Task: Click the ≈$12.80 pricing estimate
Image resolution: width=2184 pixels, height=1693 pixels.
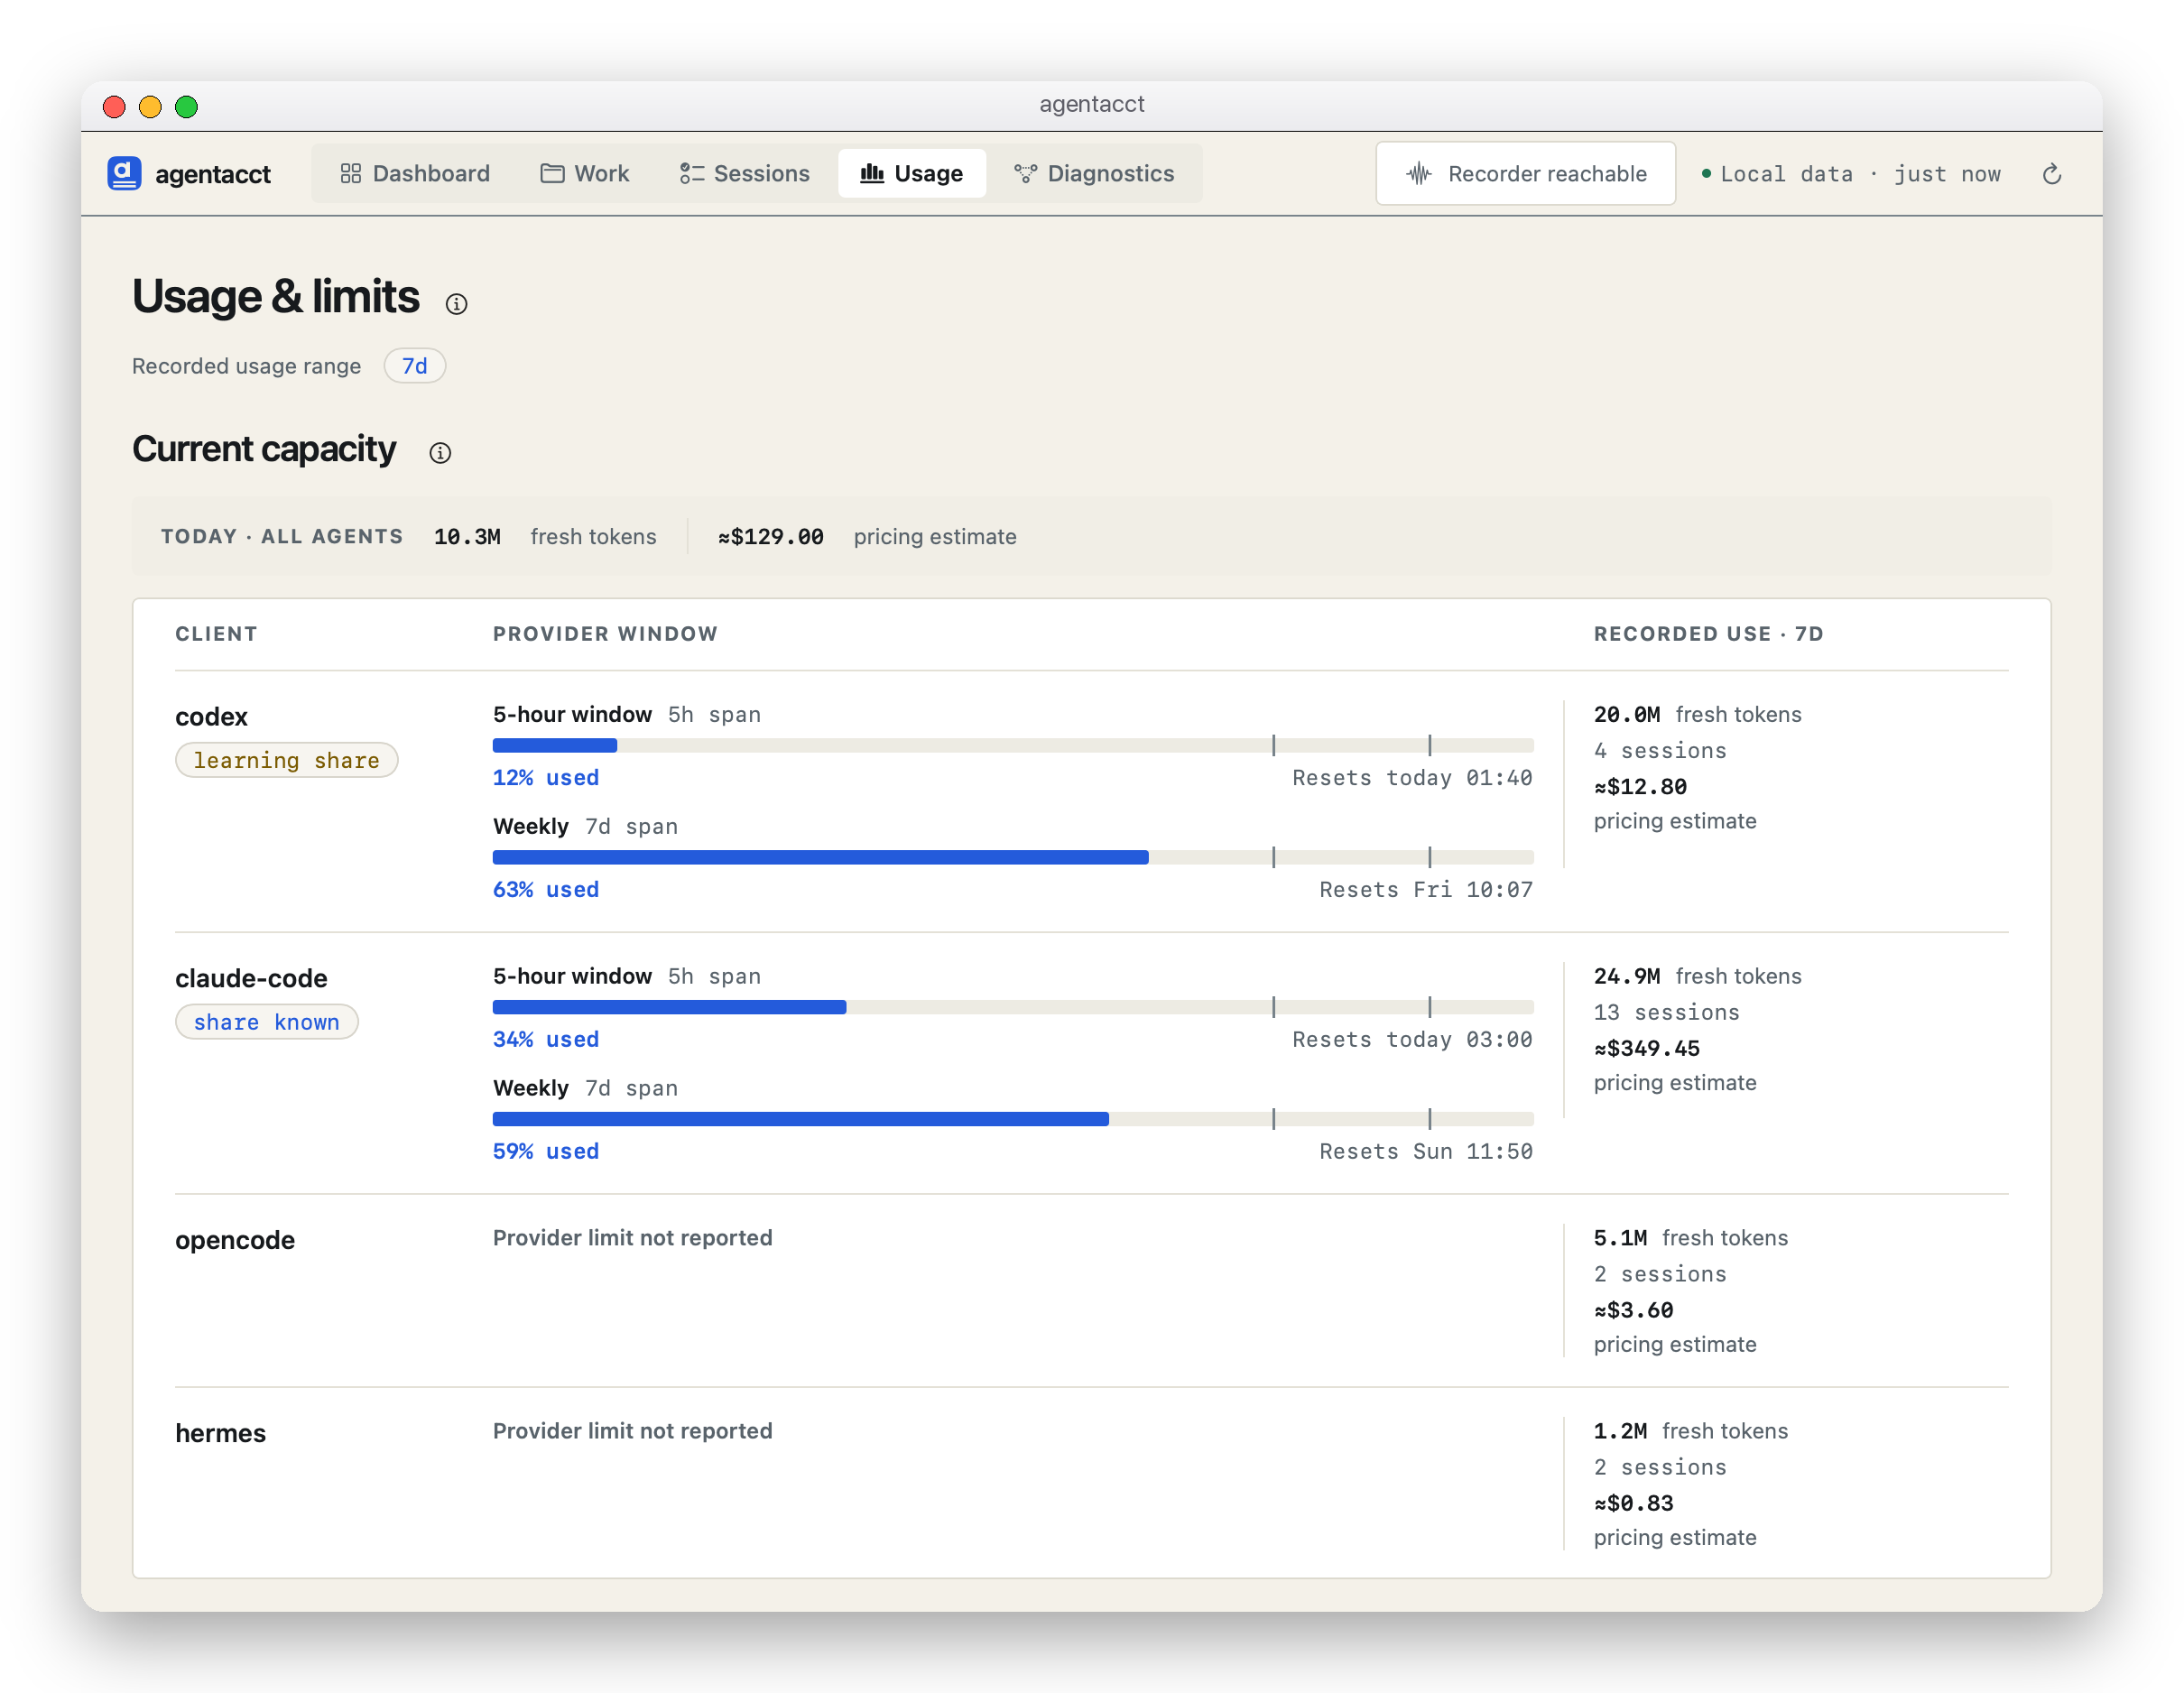Action: 1640,787
